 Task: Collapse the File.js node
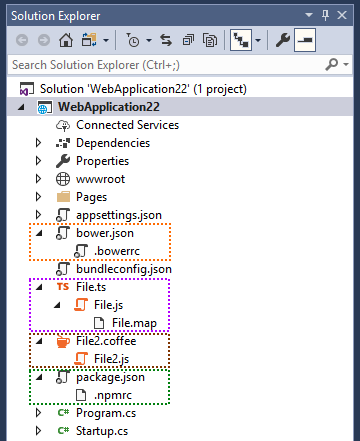coord(57,305)
